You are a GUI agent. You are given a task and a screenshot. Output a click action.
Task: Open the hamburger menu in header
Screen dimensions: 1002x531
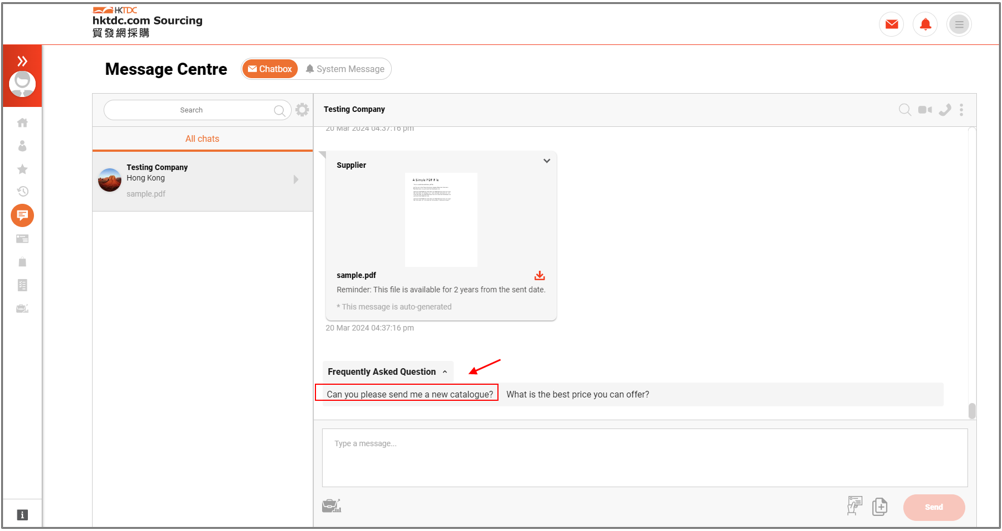click(x=959, y=25)
